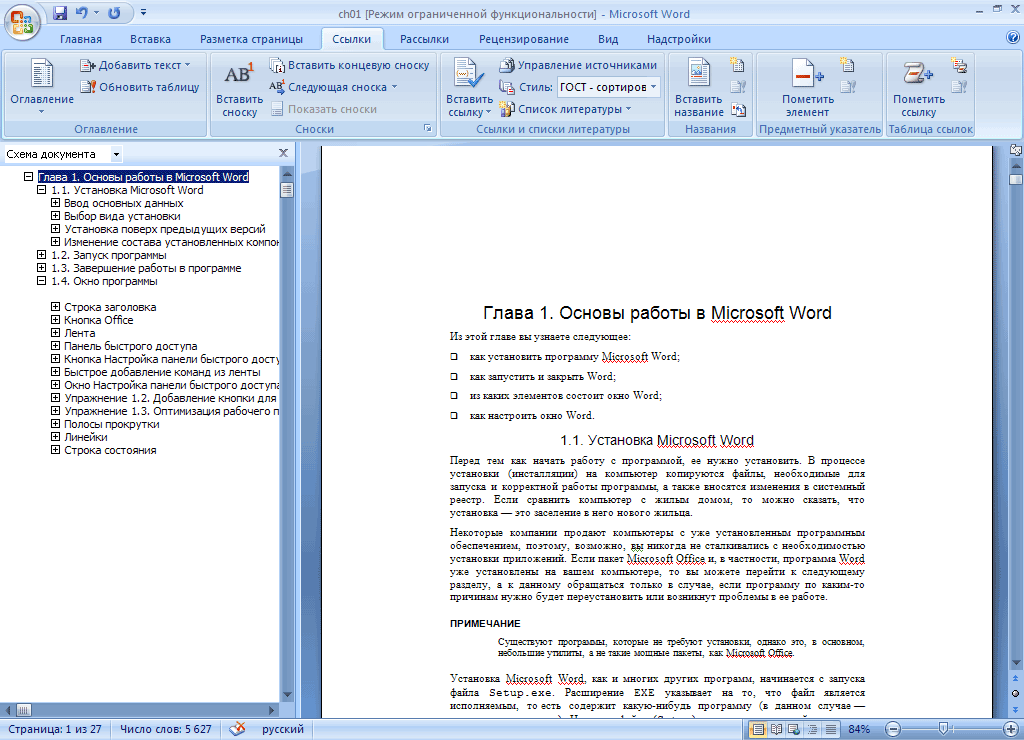Switch to Full Screen Reading view
Screen dimensions: 1024x740
pyautogui.click(x=776, y=730)
